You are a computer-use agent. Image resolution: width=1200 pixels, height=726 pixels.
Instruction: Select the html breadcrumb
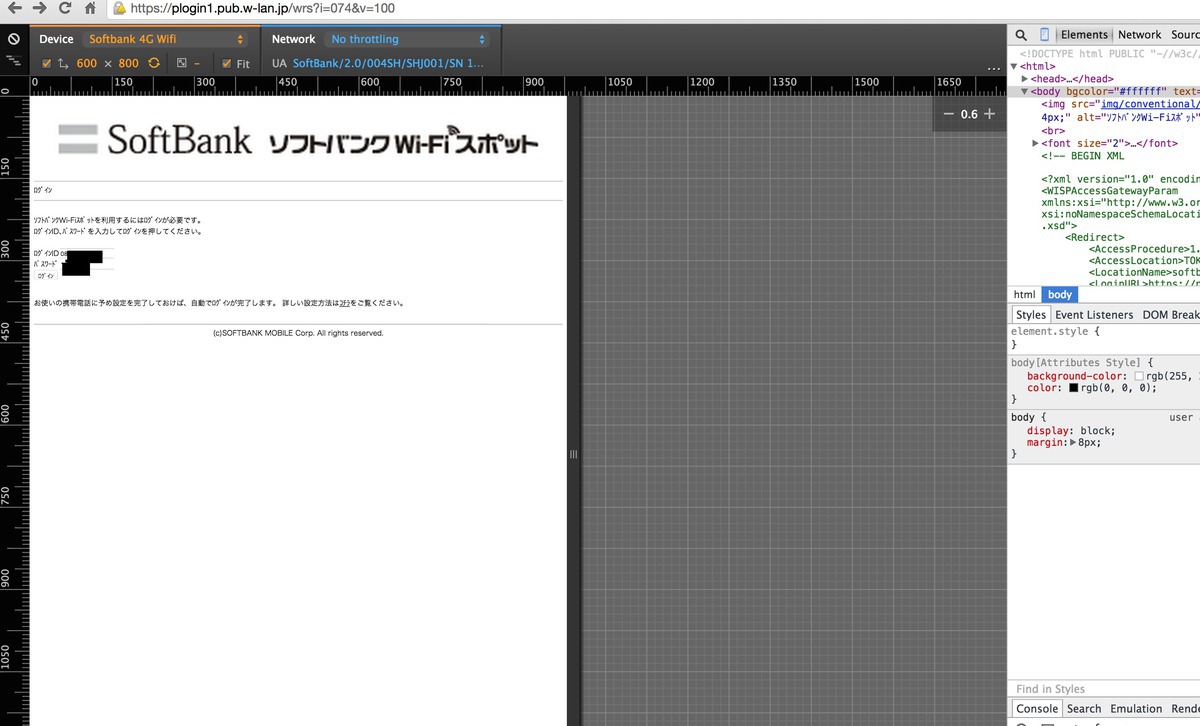tap(1024, 295)
